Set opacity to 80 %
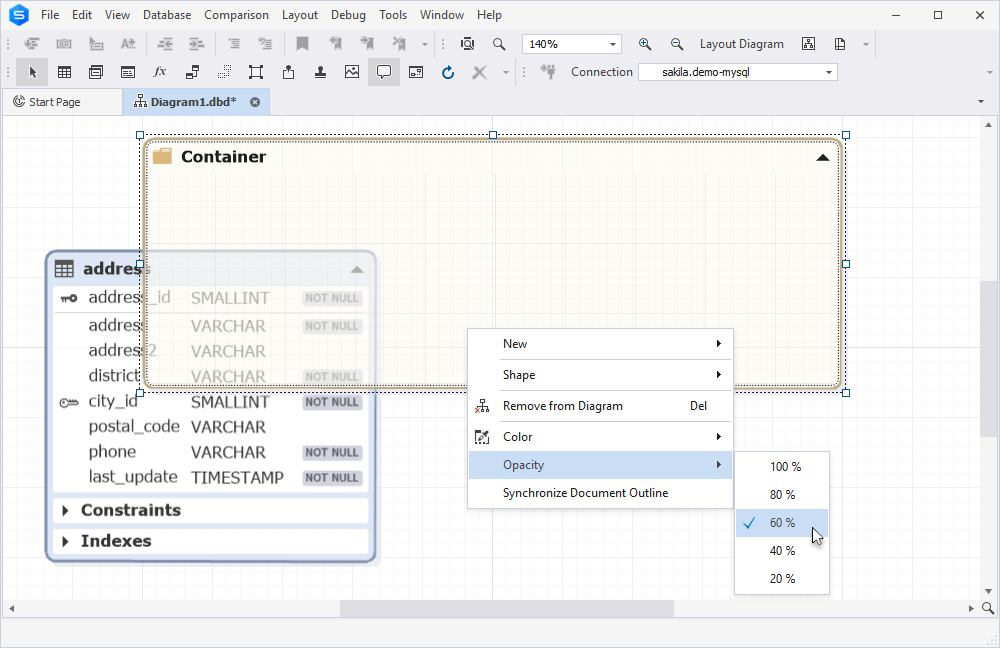Viewport: 1000px width, 648px height. coord(782,495)
